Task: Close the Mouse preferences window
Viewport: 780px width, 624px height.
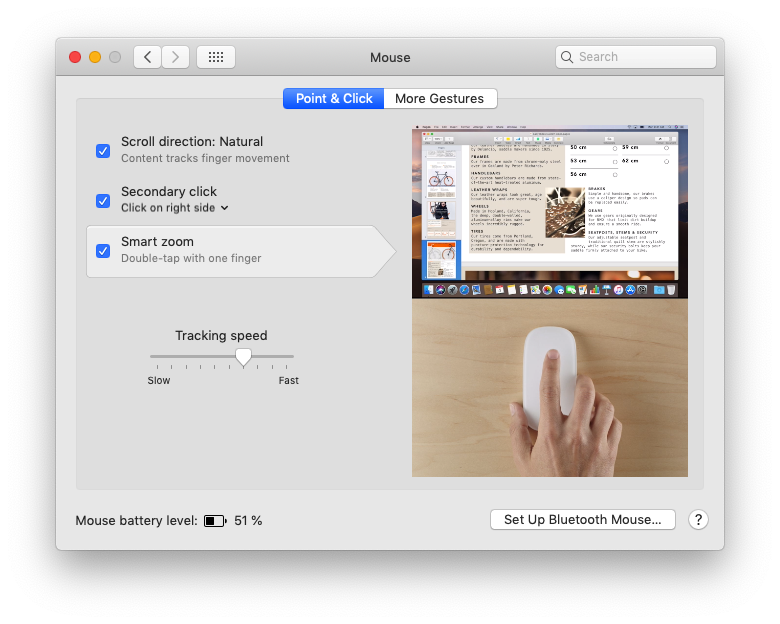Action: point(75,57)
